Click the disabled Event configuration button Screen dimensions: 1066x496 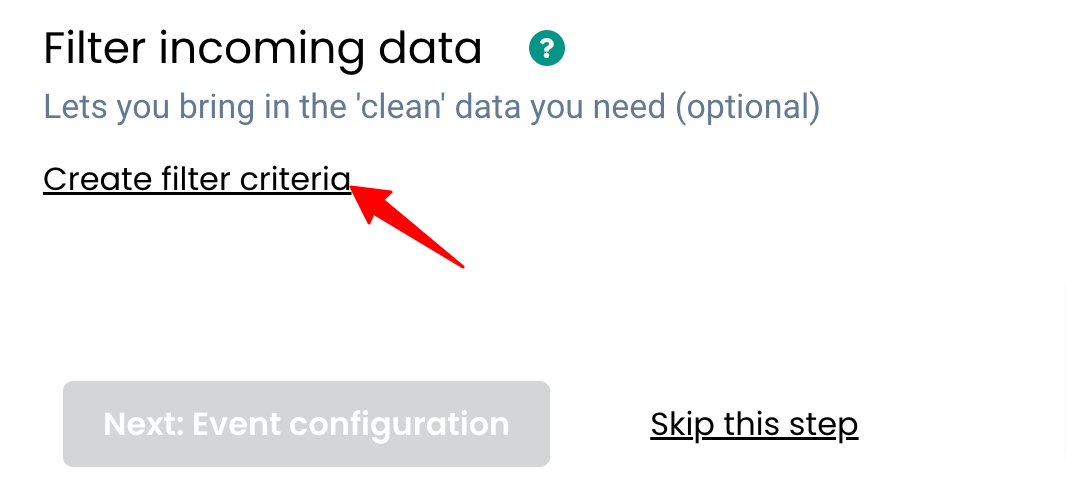(306, 424)
